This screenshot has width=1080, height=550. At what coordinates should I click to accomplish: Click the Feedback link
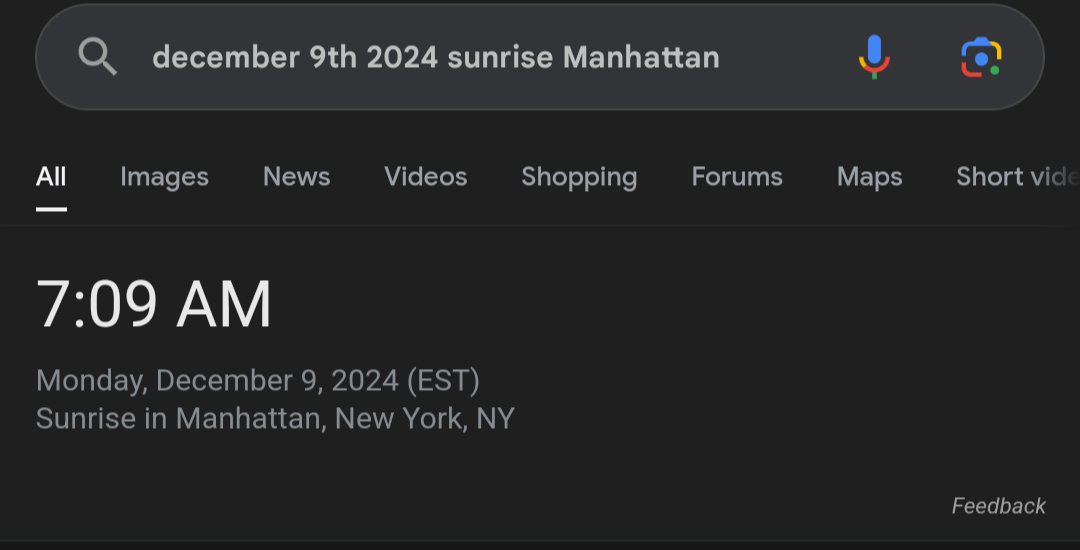coord(999,506)
